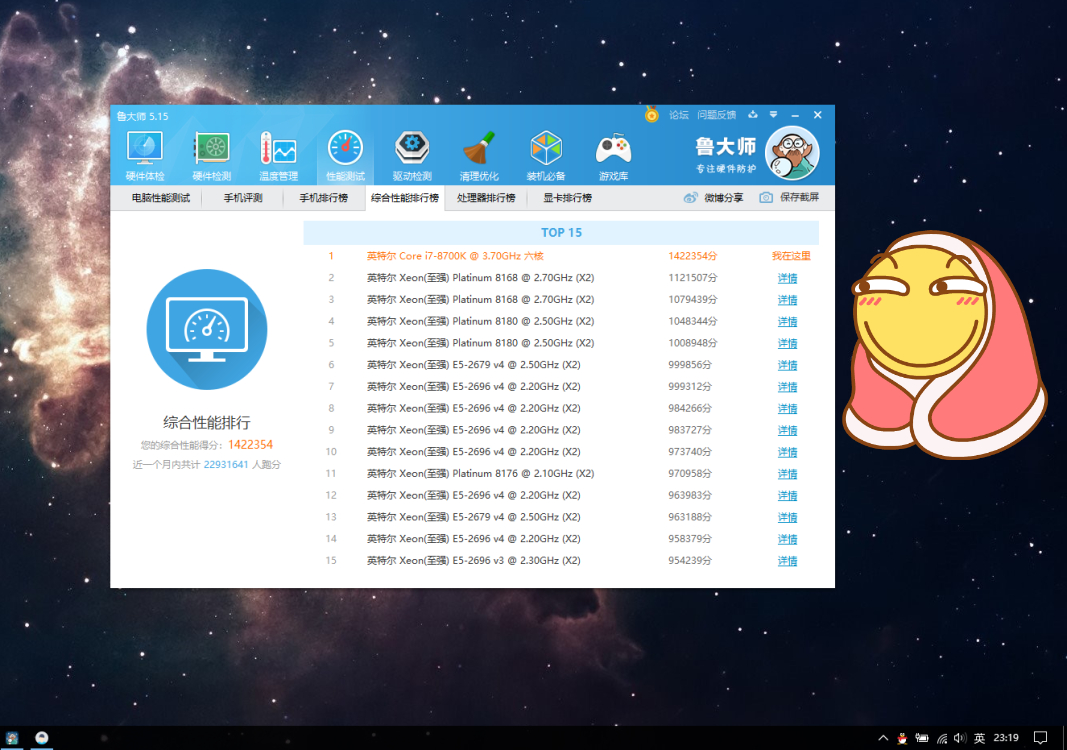
Task: Click the download tray icon in title bar
Action: tap(753, 114)
